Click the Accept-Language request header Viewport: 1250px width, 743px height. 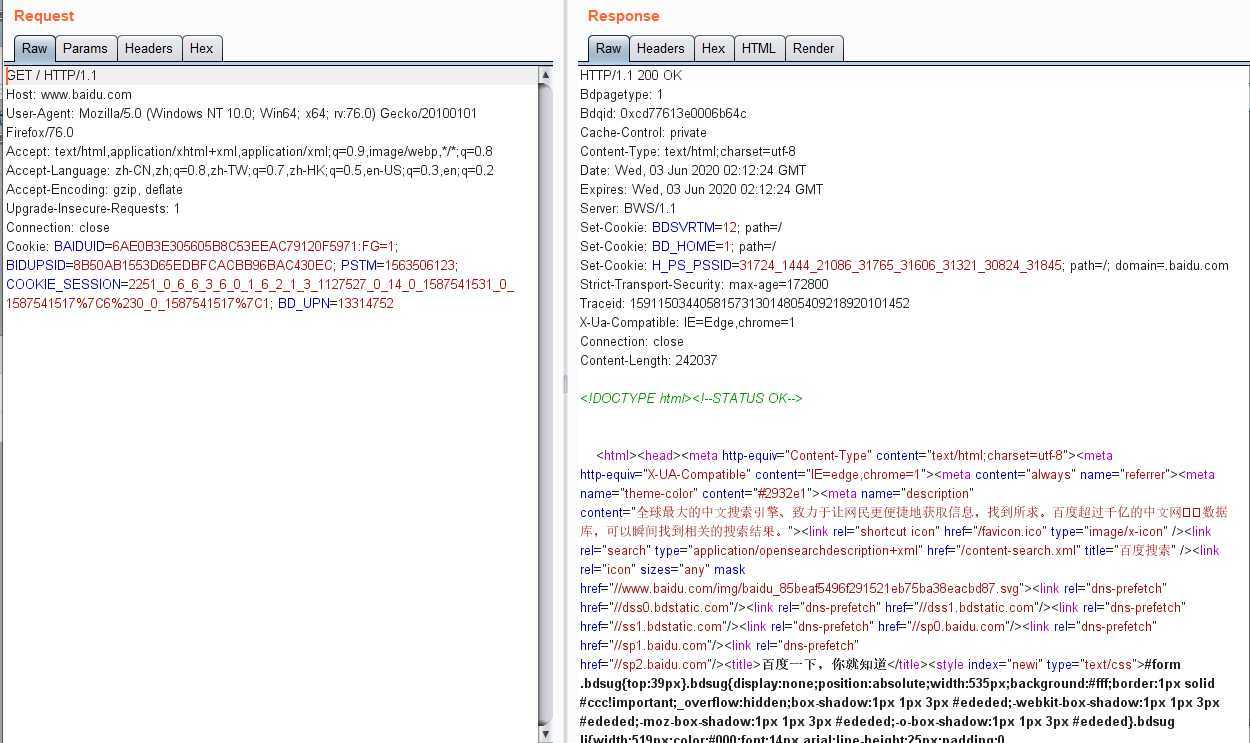point(250,170)
